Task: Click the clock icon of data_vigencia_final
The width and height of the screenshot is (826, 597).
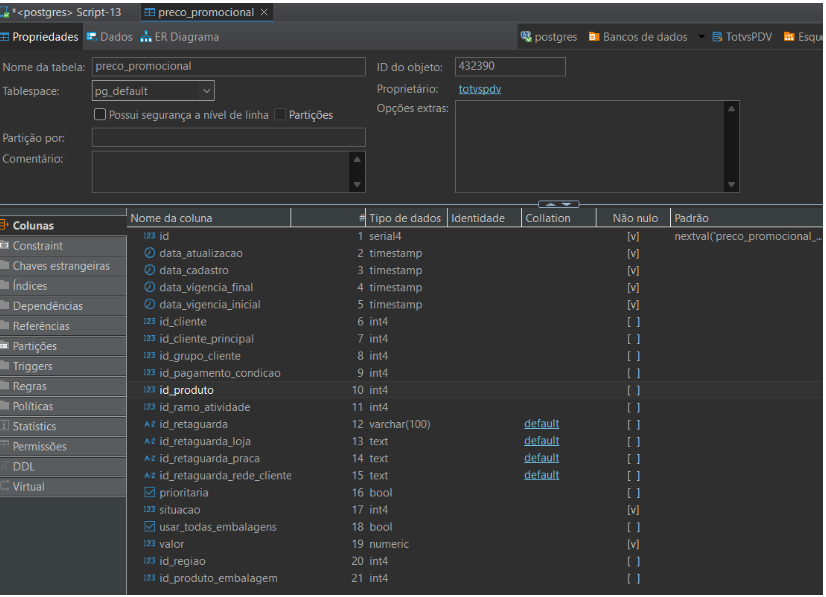Action: [150, 287]
